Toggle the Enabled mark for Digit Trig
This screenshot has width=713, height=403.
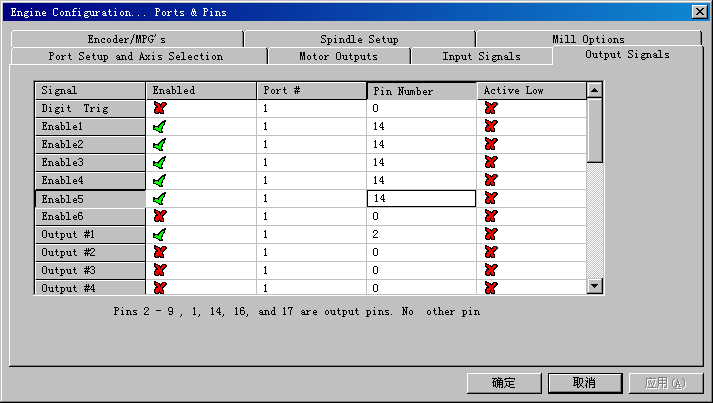(x=160, y=108)
